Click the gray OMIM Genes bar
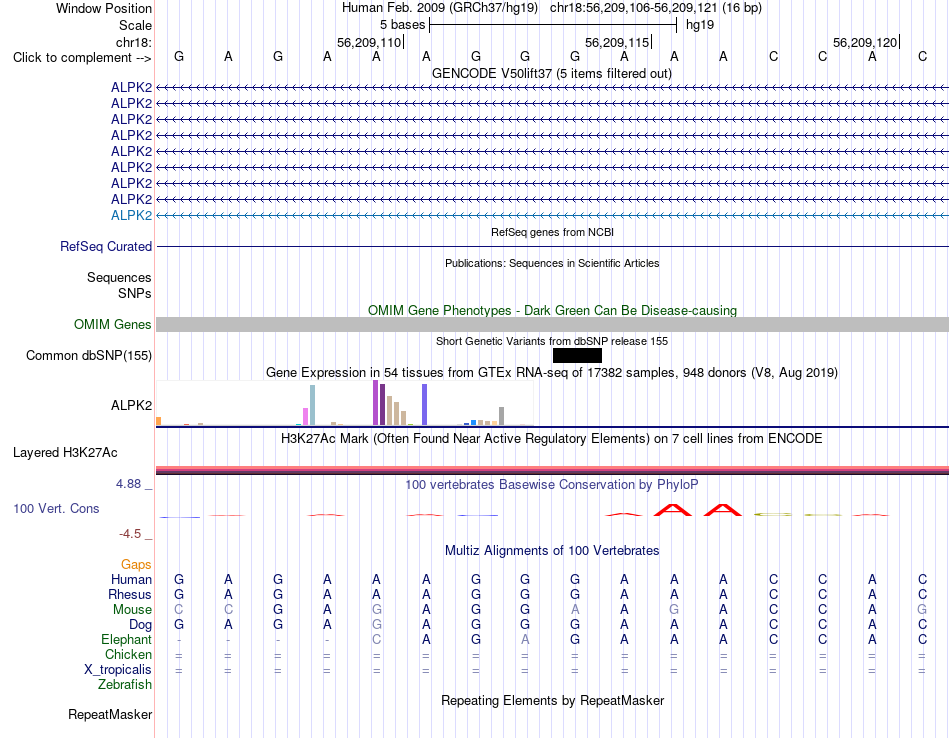950x738 pixels. tap(552, 325)
